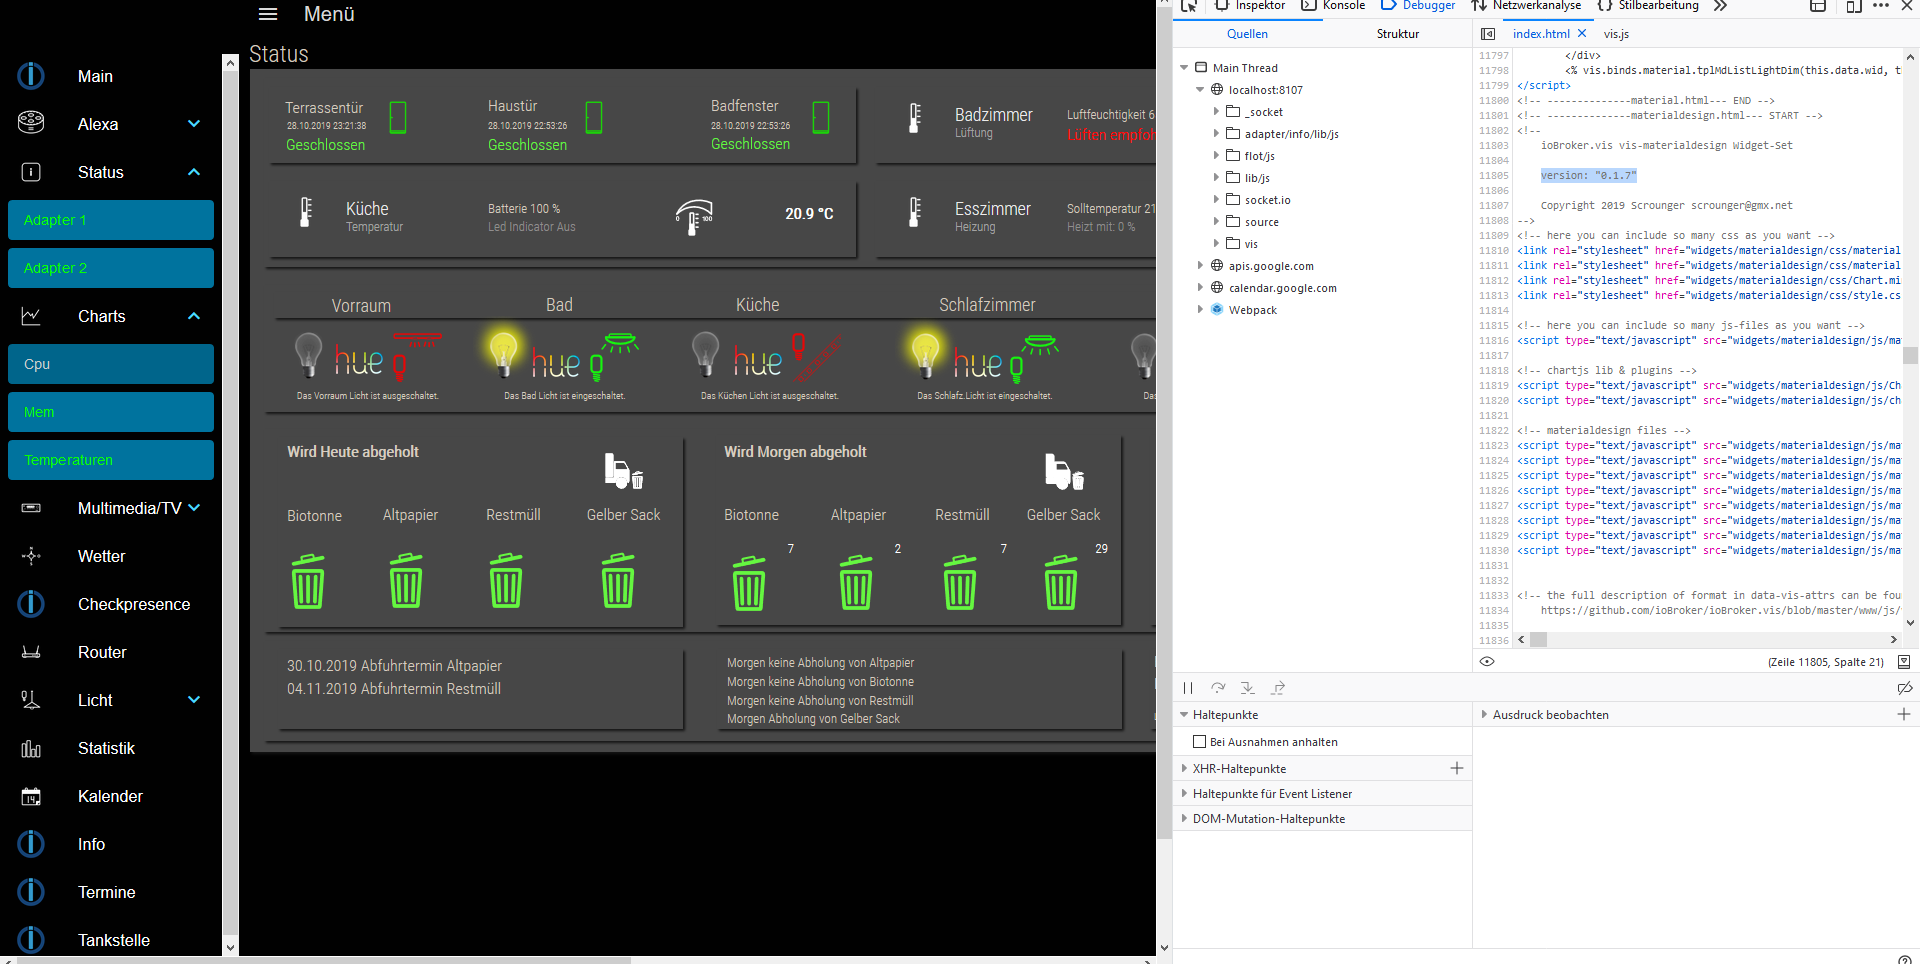Toggle the Küche light bulb
Screen dimensions: 1920x964
point(706,355)
